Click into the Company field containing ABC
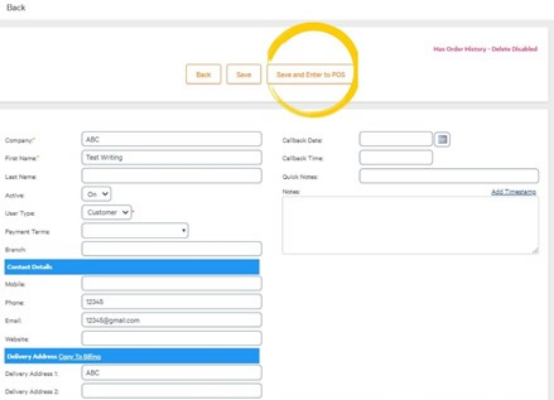This screenshot has height=400, width=554. (x=172, y=139)
